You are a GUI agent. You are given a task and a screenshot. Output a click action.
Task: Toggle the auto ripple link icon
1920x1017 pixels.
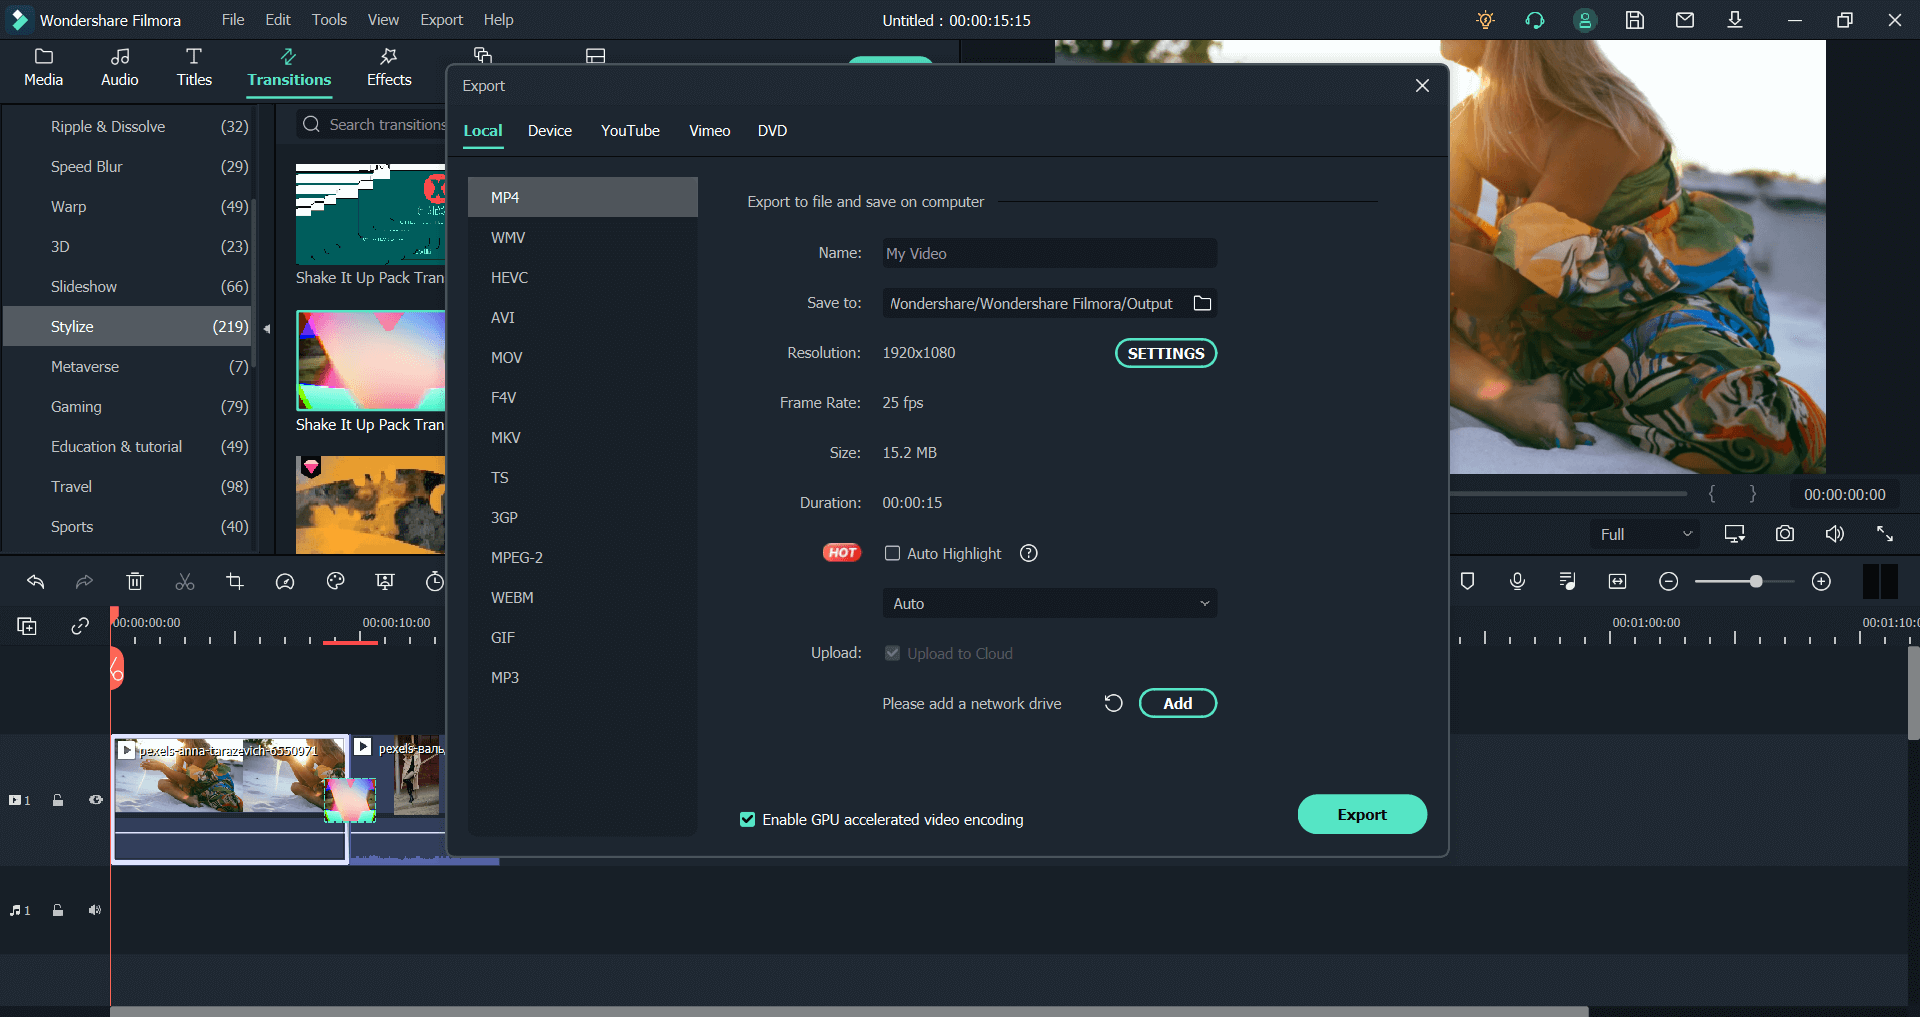tap(80, 626)
